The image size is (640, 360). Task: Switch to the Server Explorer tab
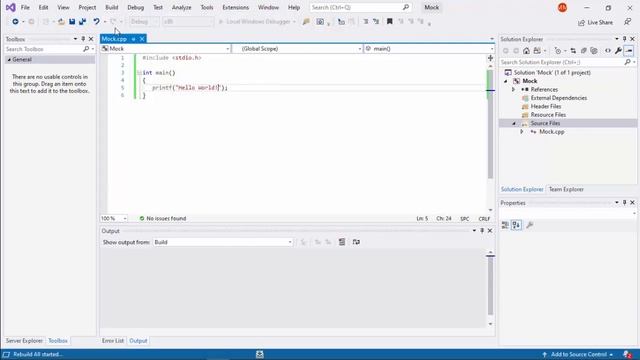pyautogui.click(x=24, y=341)
